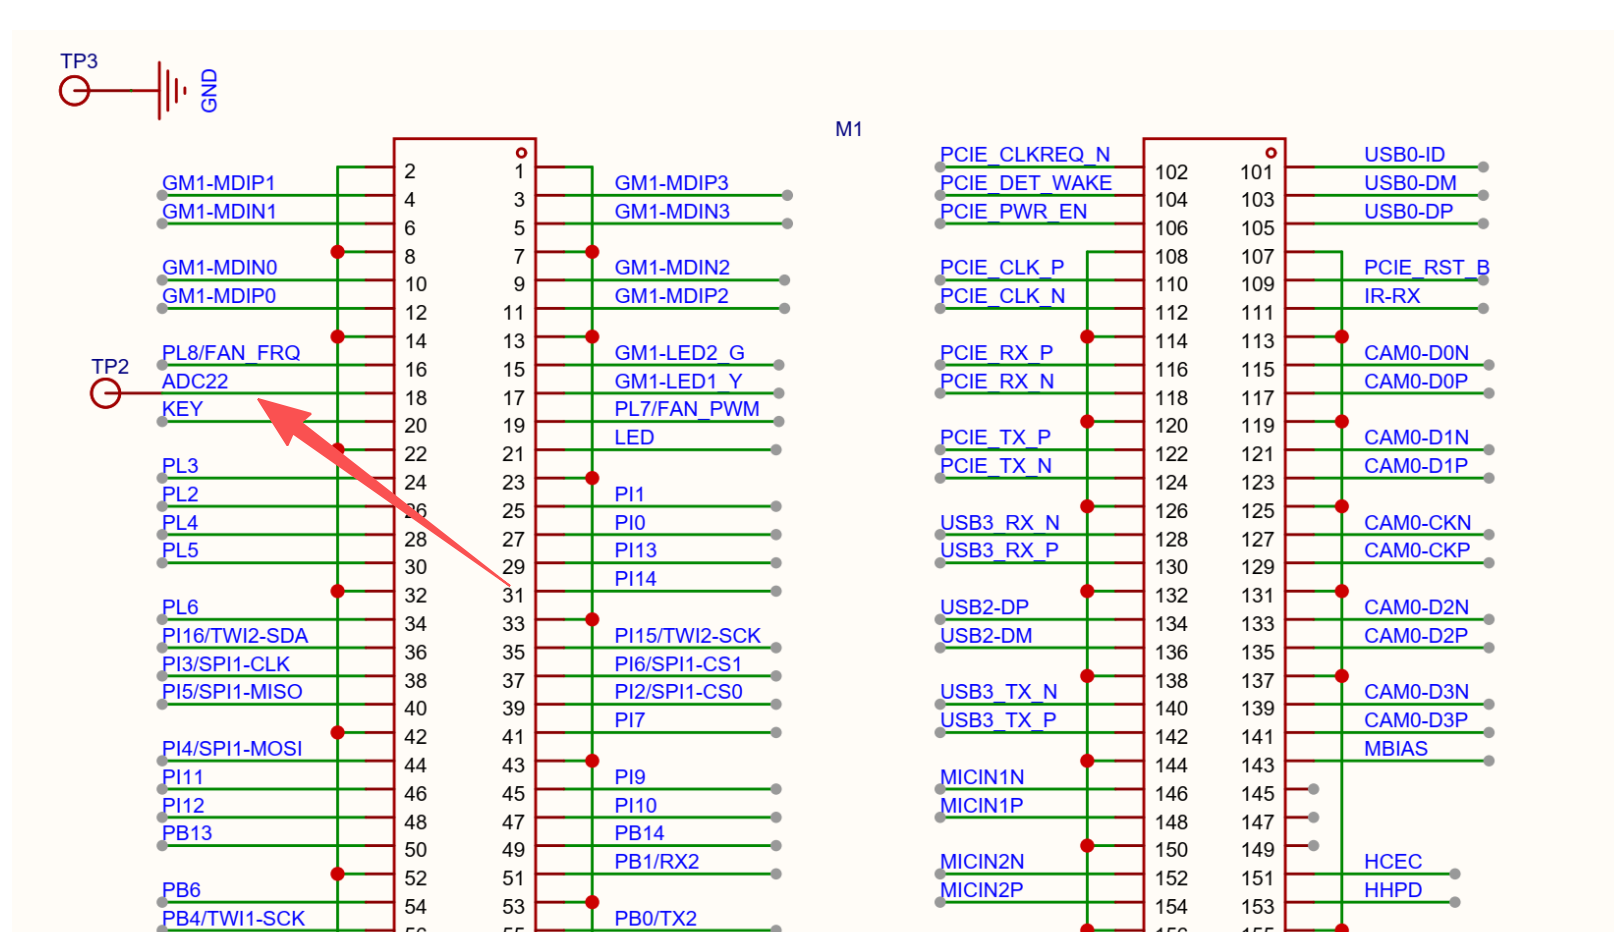Click the PCIE_RST_B net label

pyautogui.click(x=1426, y=268)
